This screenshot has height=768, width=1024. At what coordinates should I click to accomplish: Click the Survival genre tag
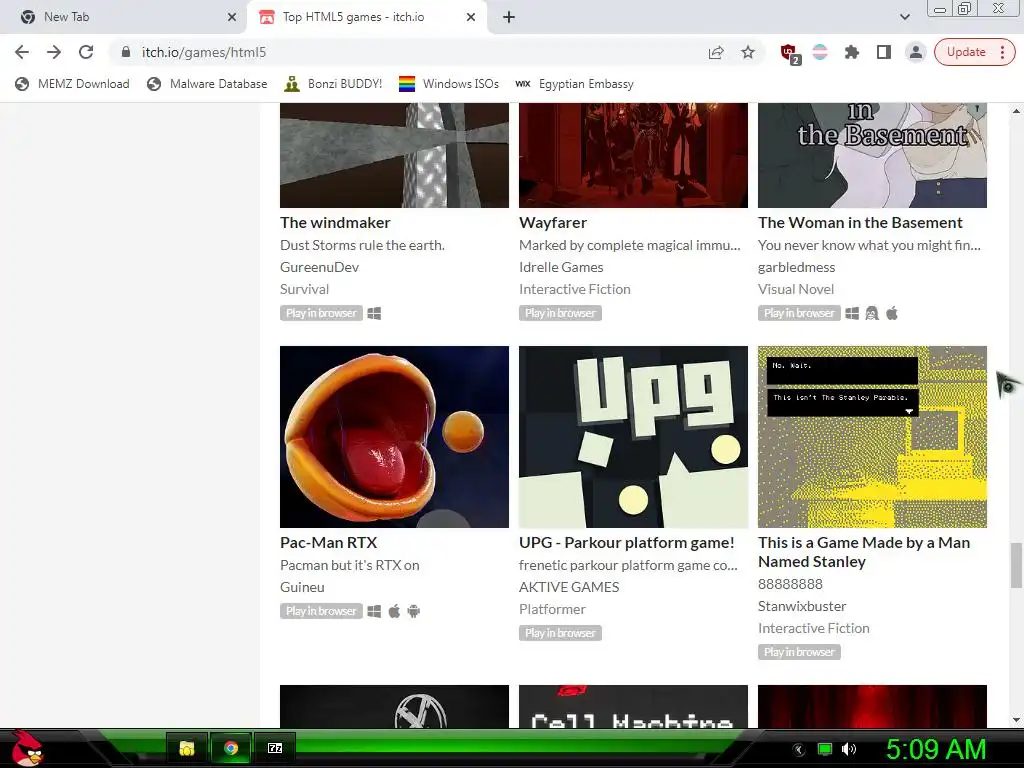tap(304, 289)
